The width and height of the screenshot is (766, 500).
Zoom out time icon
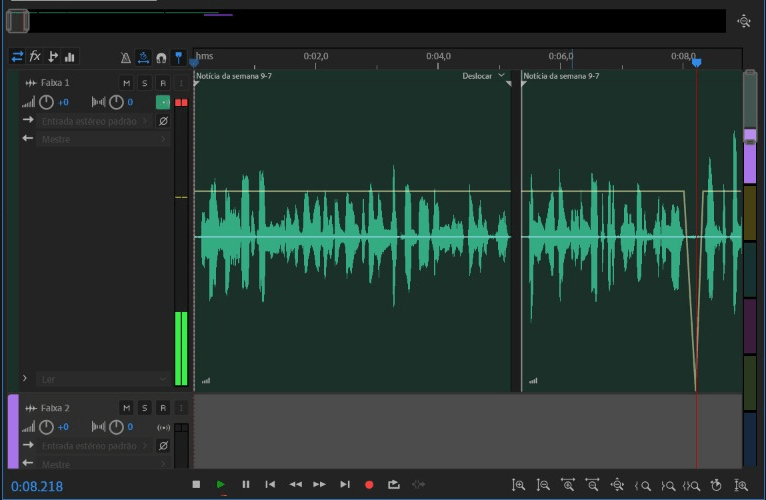[x=593, y=485]
